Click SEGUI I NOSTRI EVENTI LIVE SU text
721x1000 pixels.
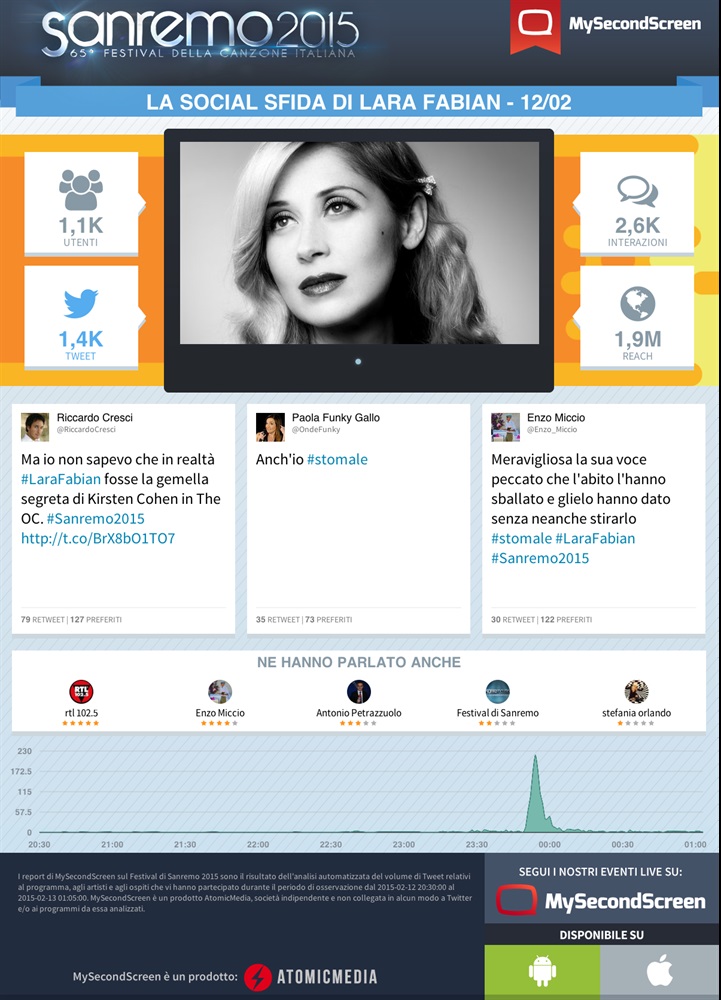(601, 872)
